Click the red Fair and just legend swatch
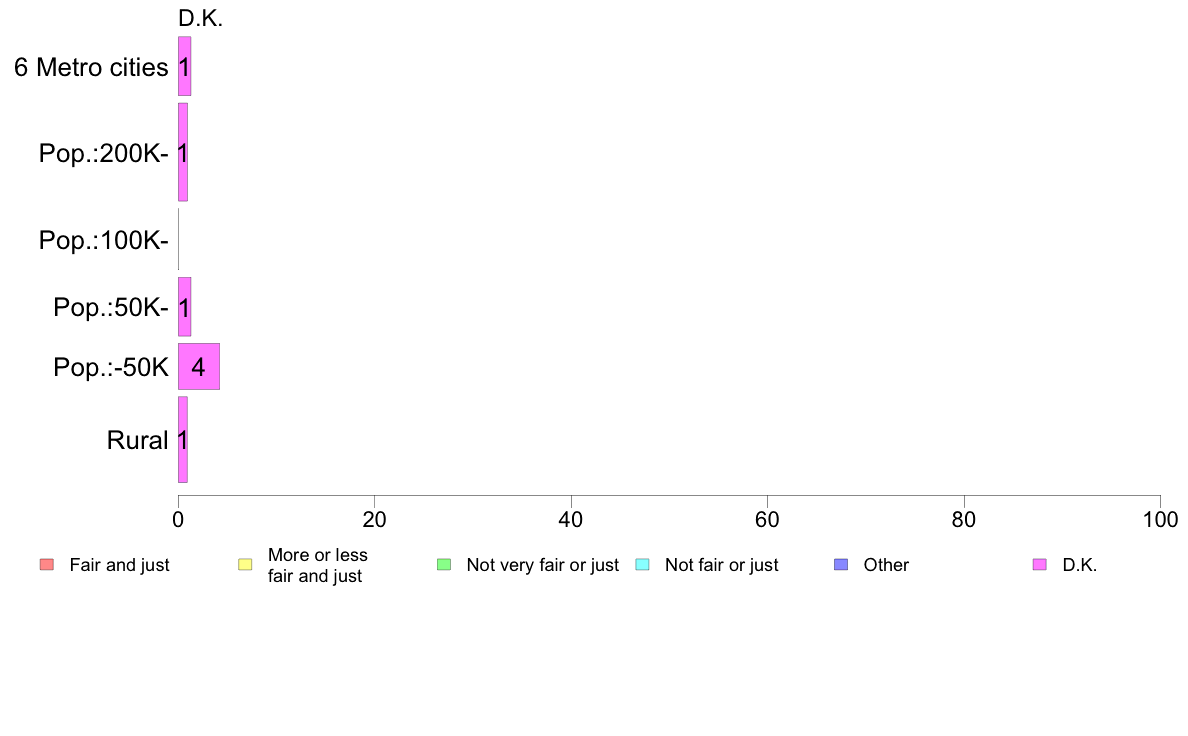The image size is (1188, 736). point(47,565)
